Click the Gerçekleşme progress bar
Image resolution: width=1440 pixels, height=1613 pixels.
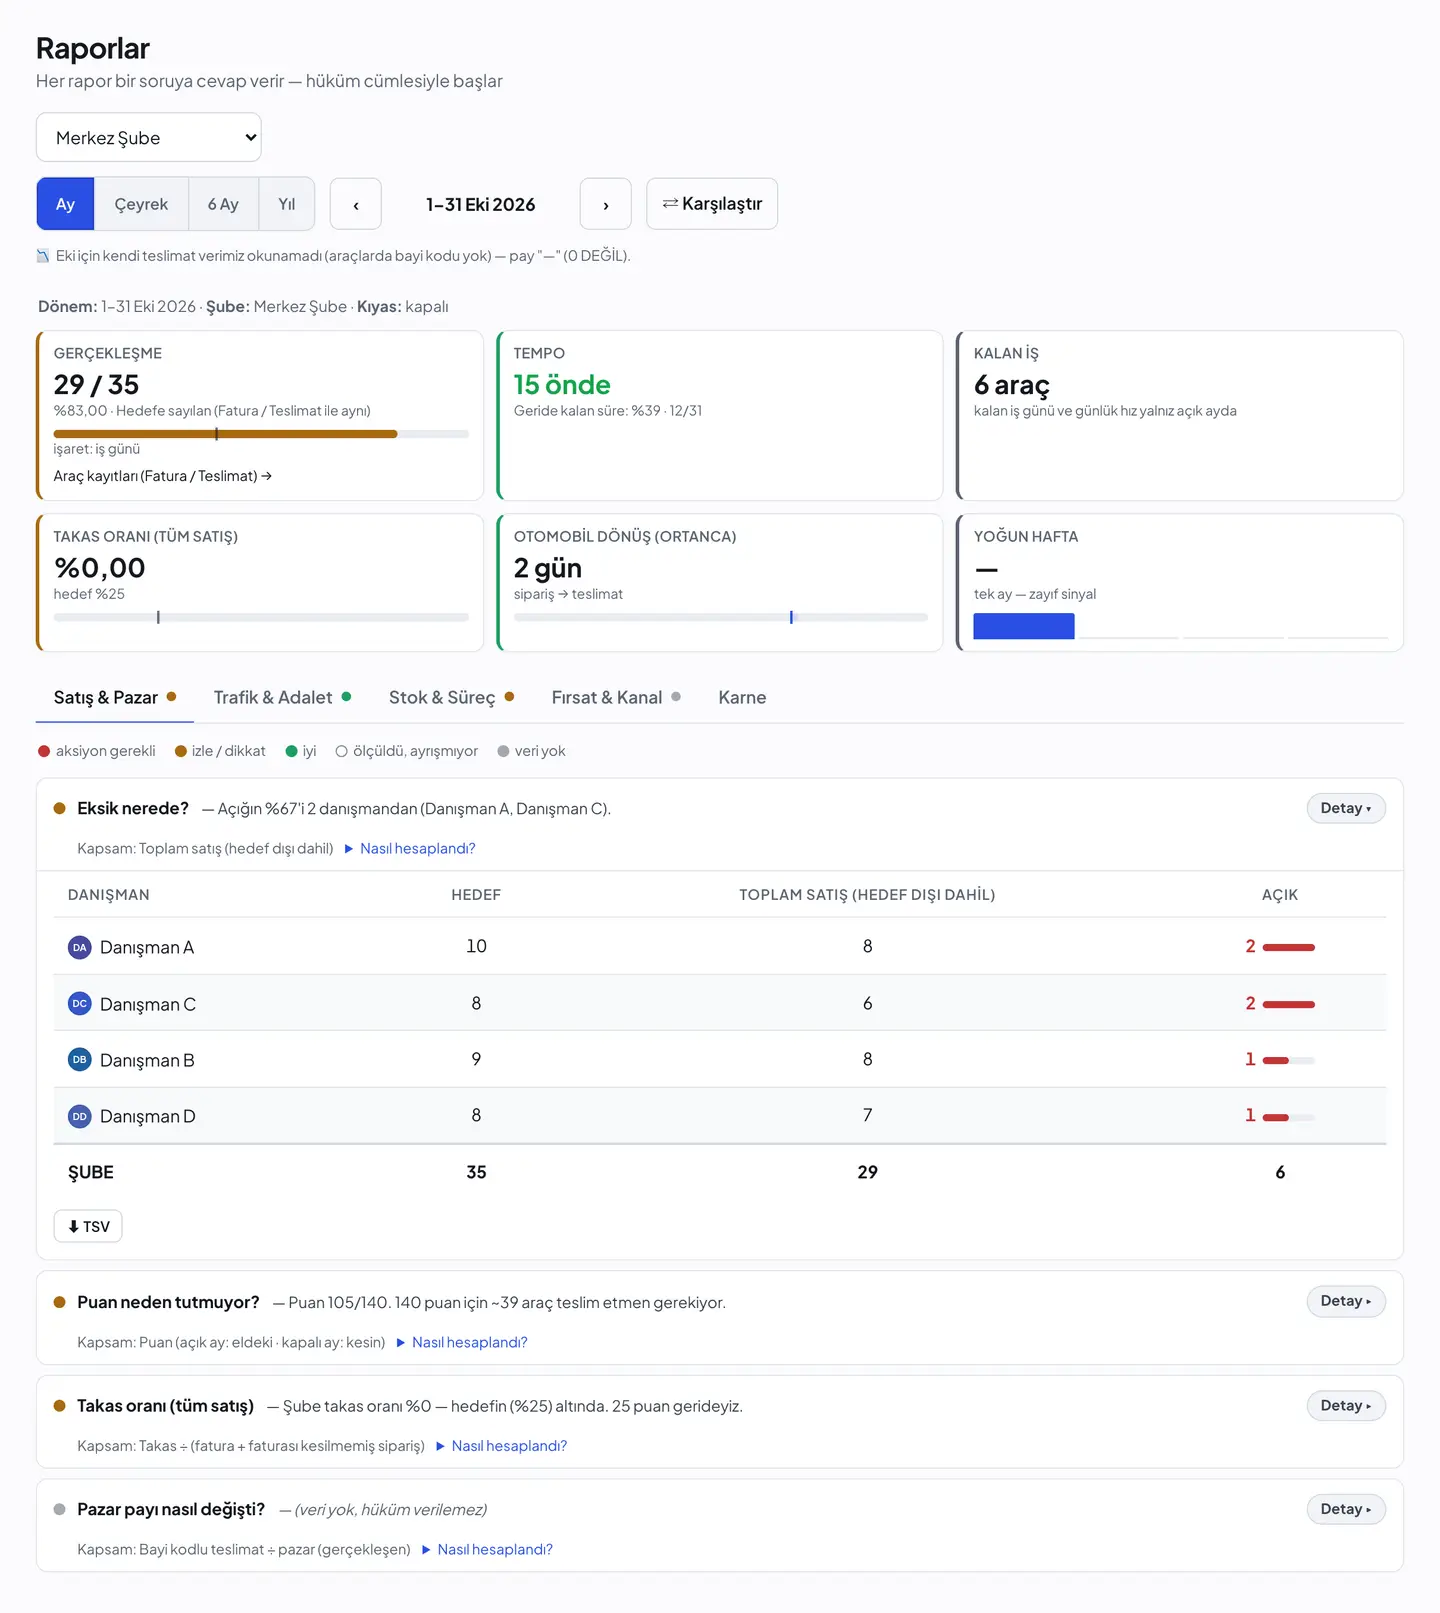coord(261,434)
